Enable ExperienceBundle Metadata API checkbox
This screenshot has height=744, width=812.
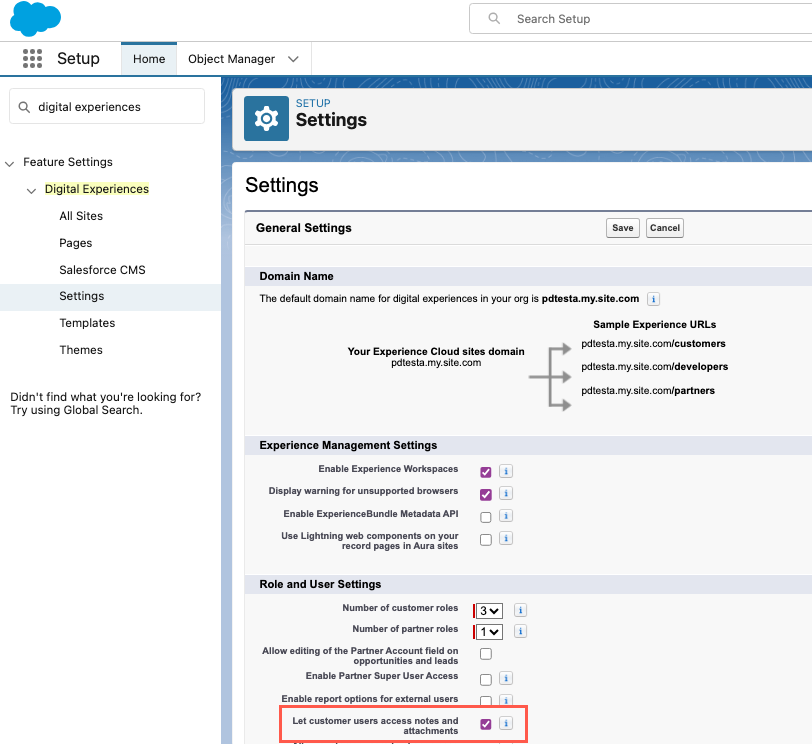click(x=486, y=517)
